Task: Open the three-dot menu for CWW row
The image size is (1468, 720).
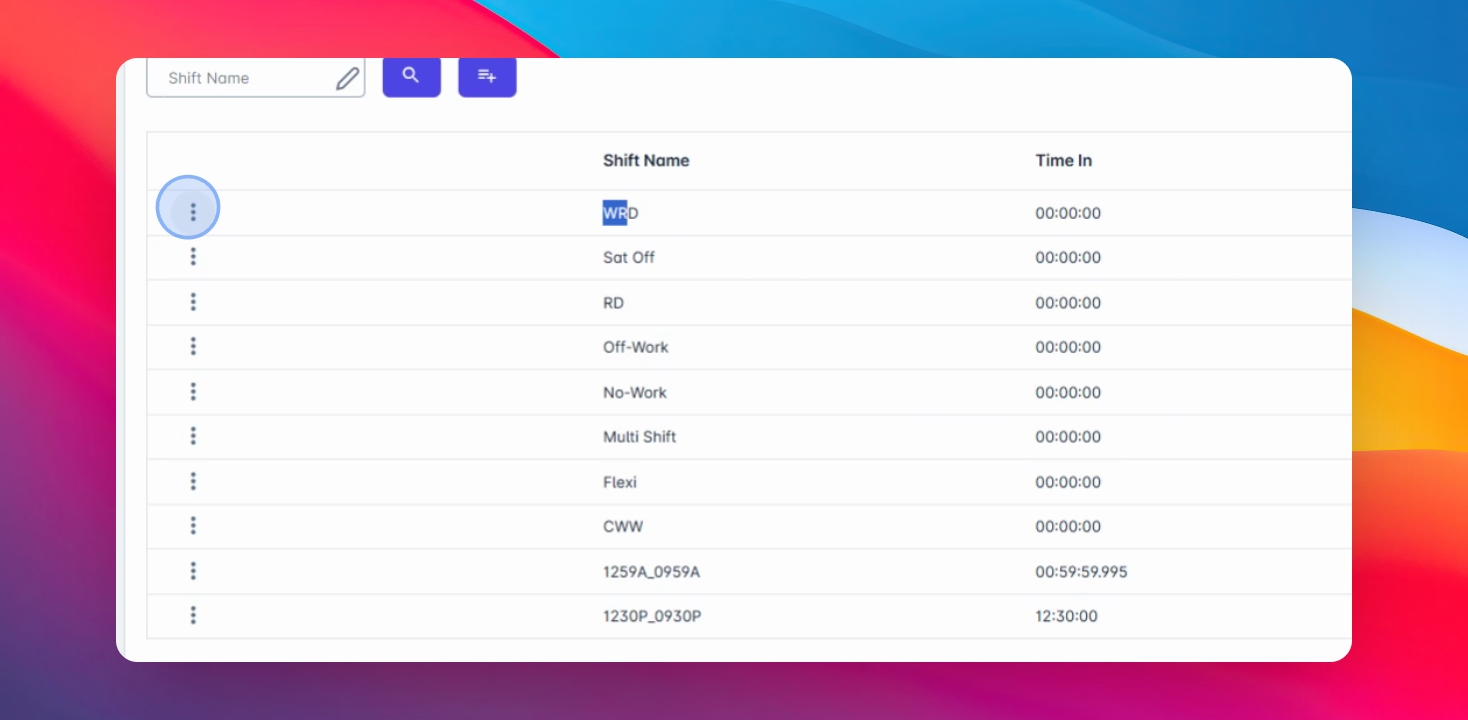Action: [193, 526]
